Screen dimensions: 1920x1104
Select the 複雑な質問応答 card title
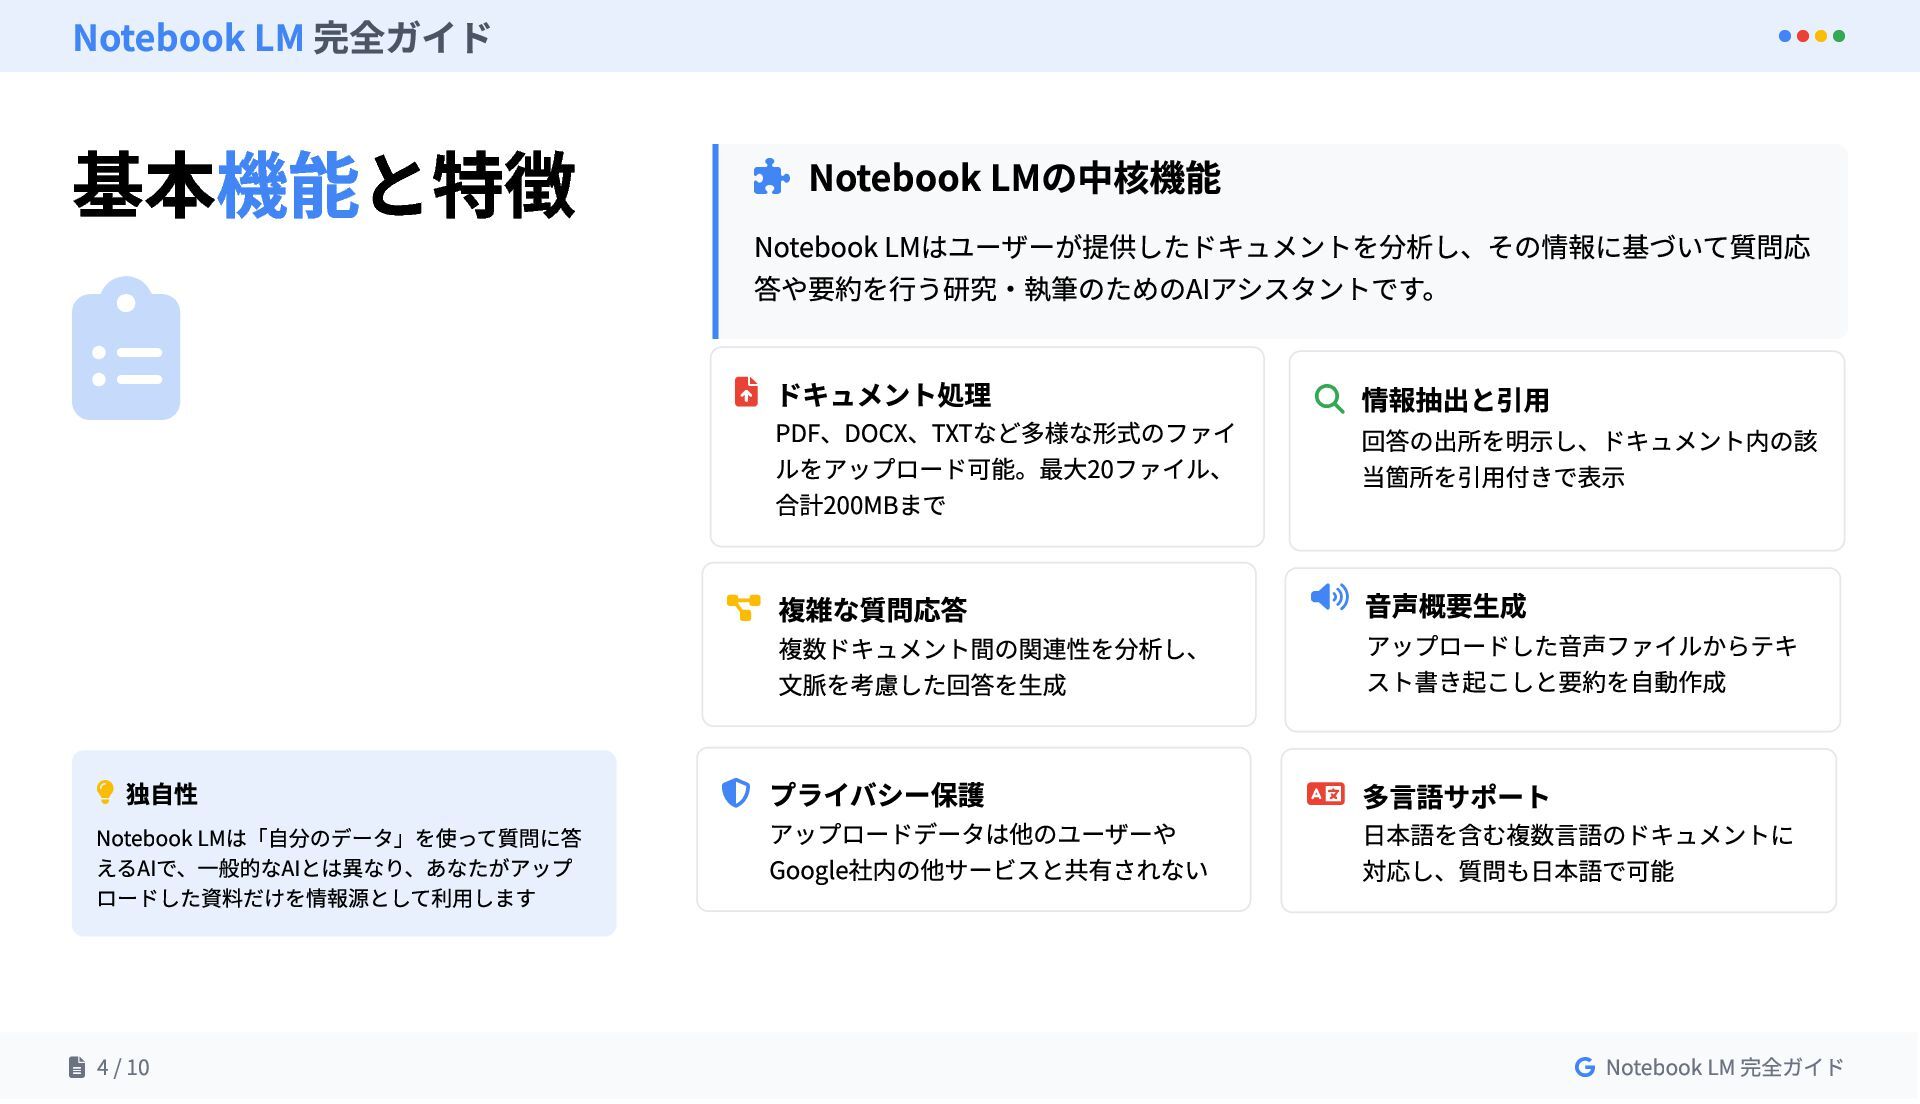(872, 610)
